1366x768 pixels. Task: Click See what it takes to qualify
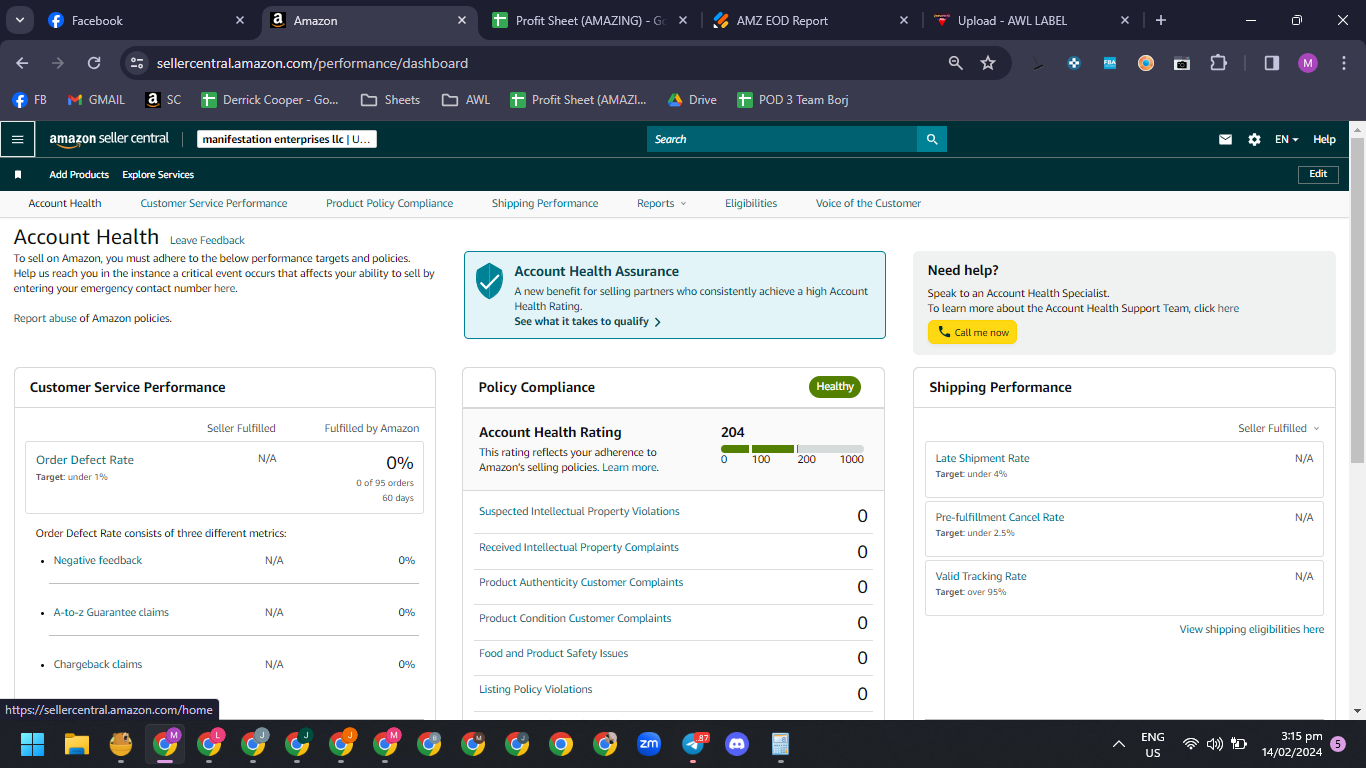[x=587, y=322]
